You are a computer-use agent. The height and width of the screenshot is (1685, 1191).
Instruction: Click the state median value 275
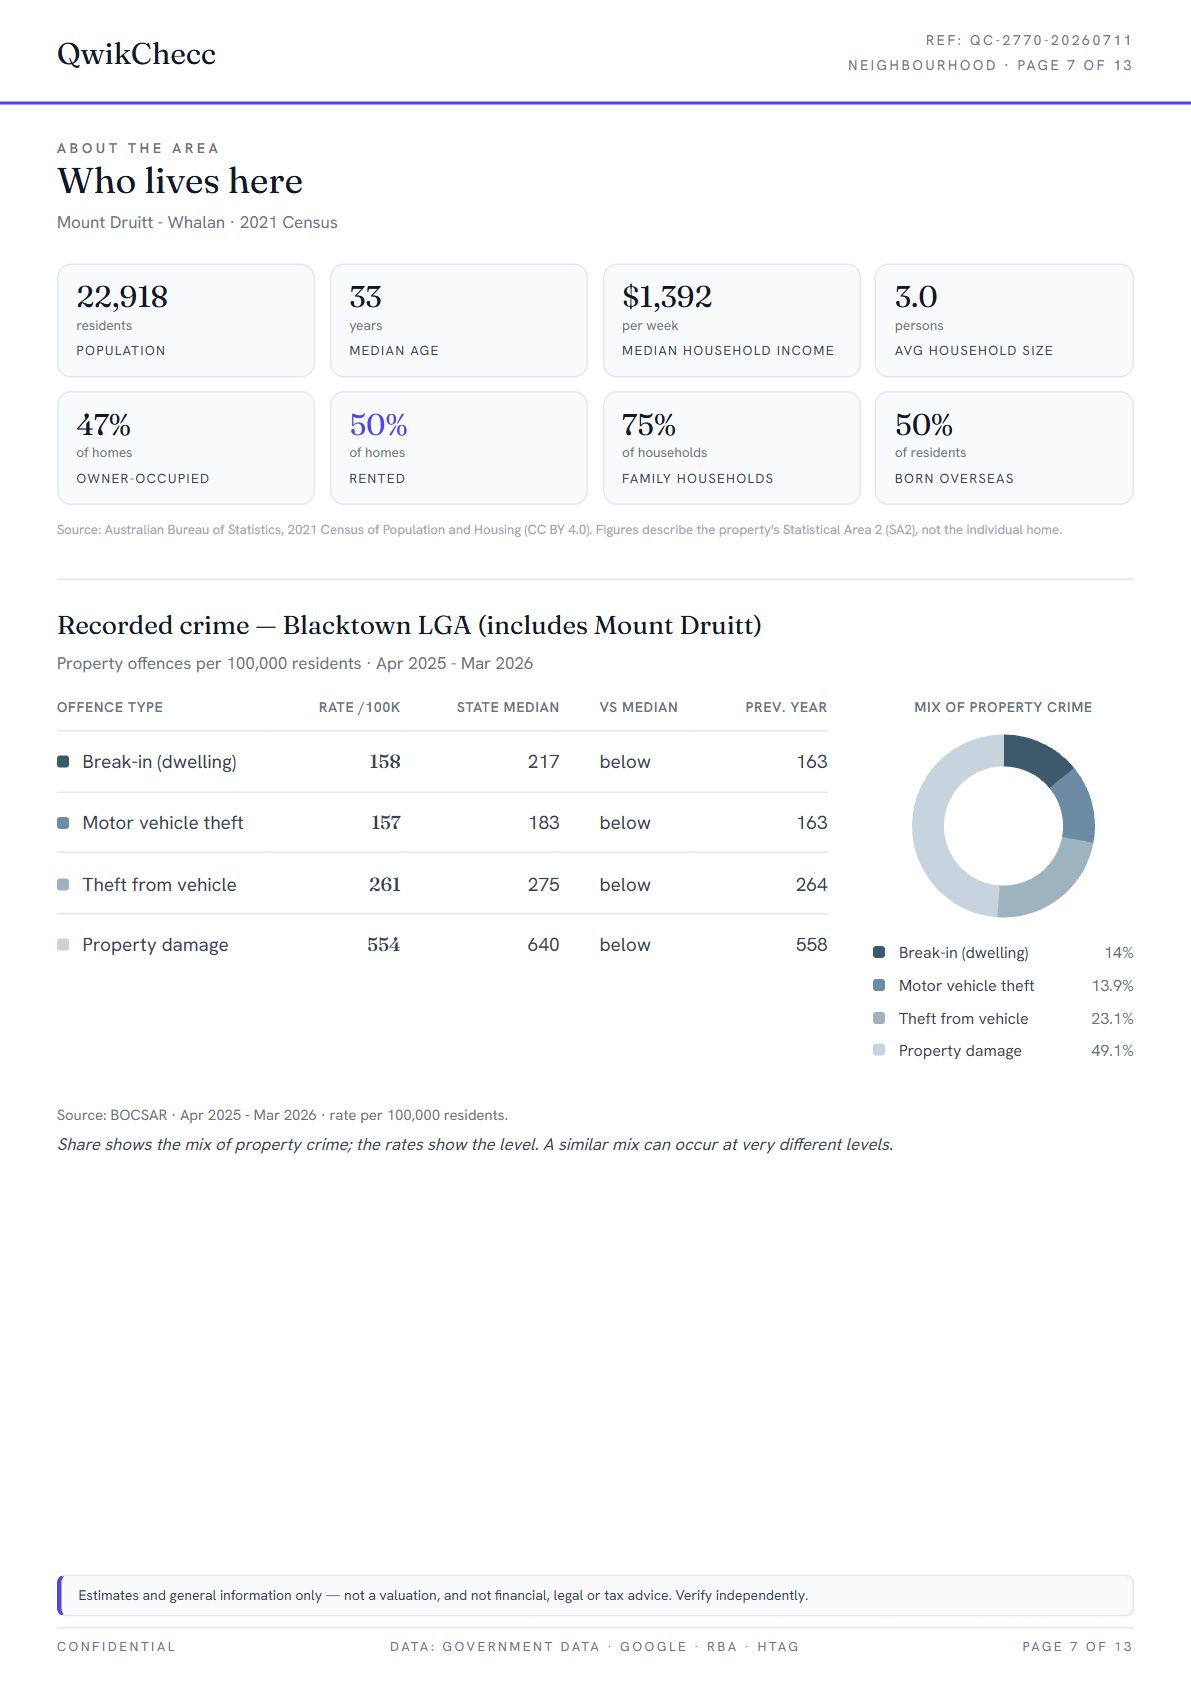pyautogui.click(x=543, y=885)
